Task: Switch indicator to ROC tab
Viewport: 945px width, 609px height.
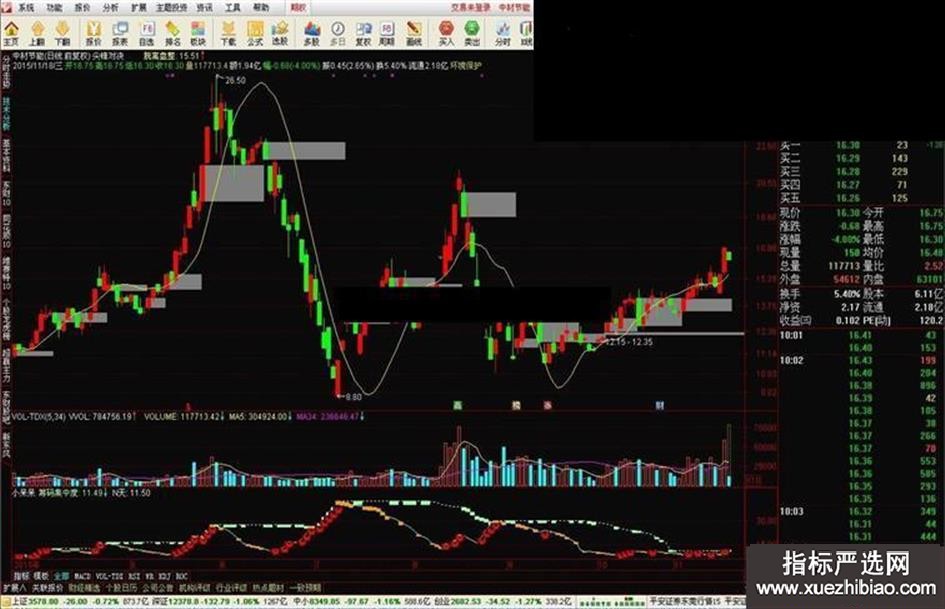Action: pyautogui.click(x=181, y=576)
